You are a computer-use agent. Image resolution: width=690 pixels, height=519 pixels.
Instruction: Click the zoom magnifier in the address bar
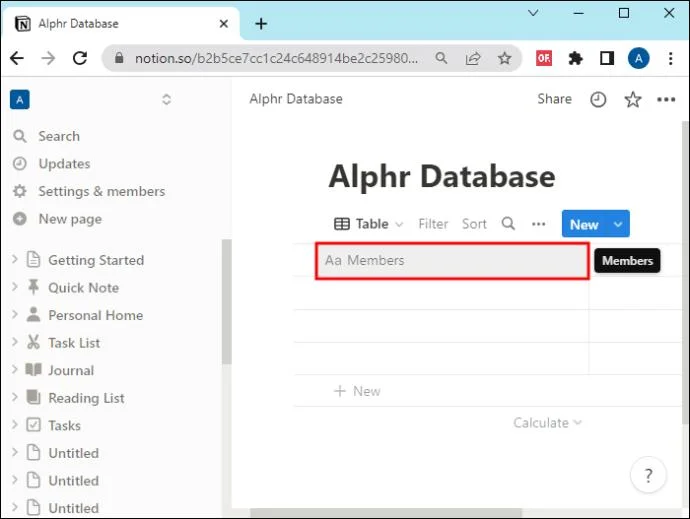[441, 58]
